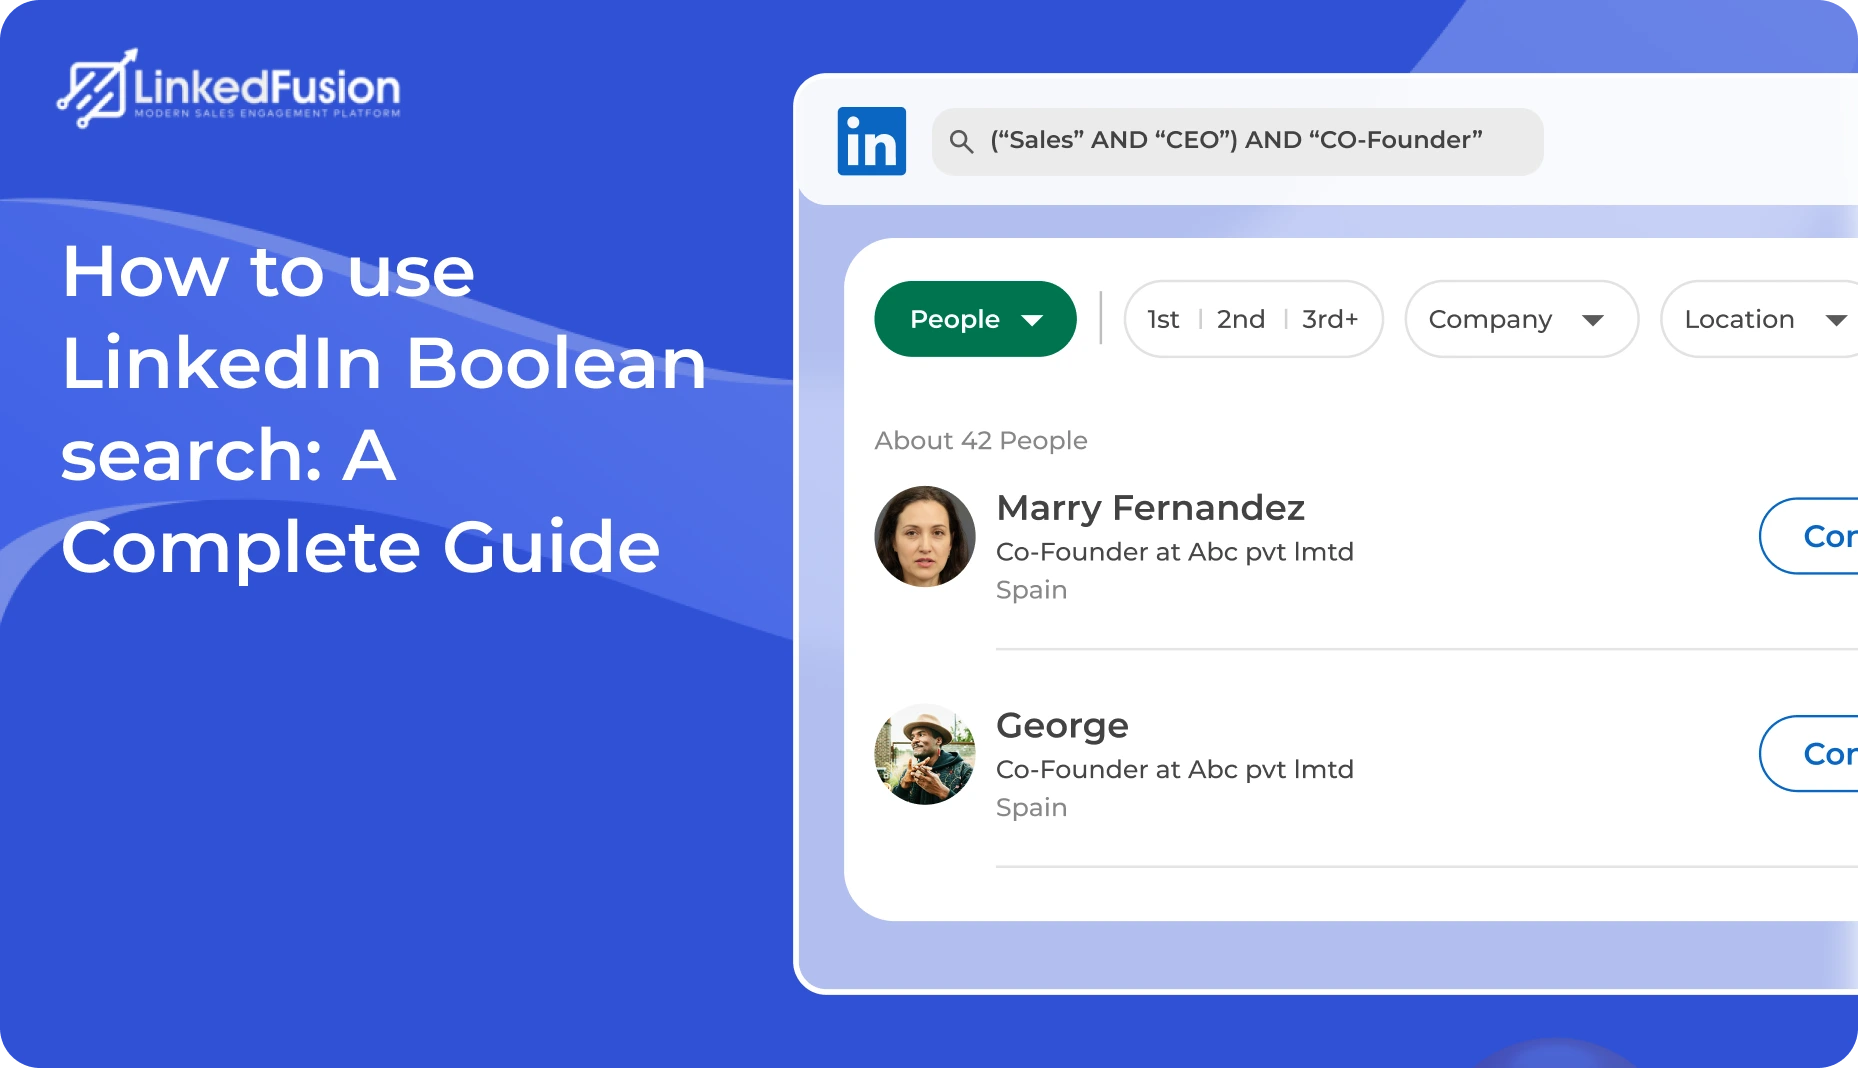This screenshot has width=1858, height=1068.
Task: Connect with George
Action: 1809,754
